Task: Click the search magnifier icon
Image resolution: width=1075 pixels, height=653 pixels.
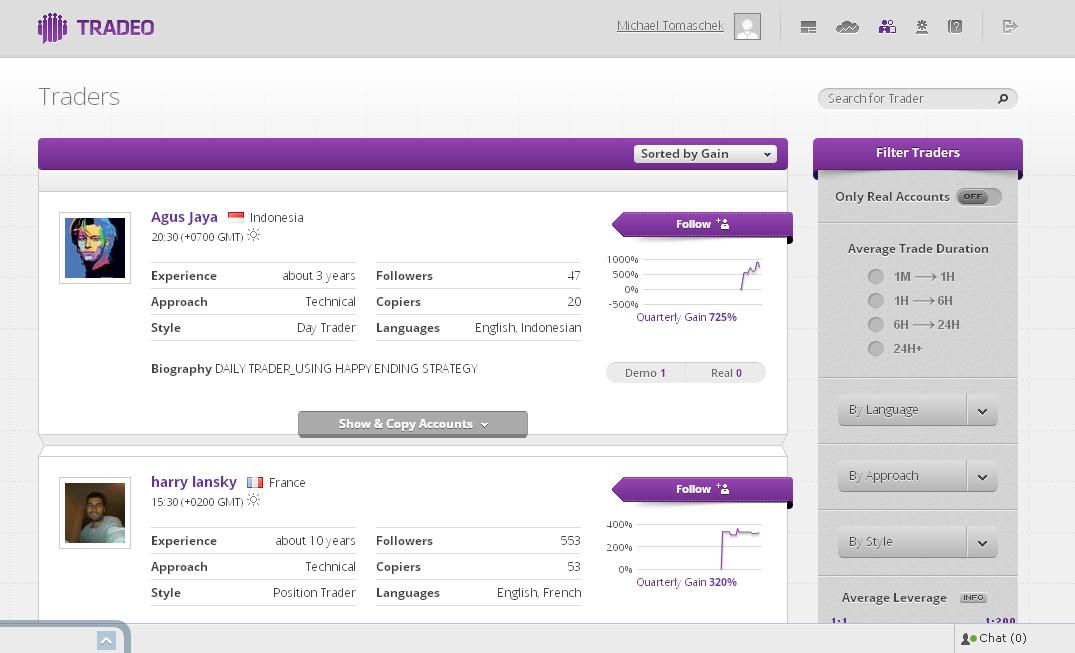Action: coord(1003,98)
